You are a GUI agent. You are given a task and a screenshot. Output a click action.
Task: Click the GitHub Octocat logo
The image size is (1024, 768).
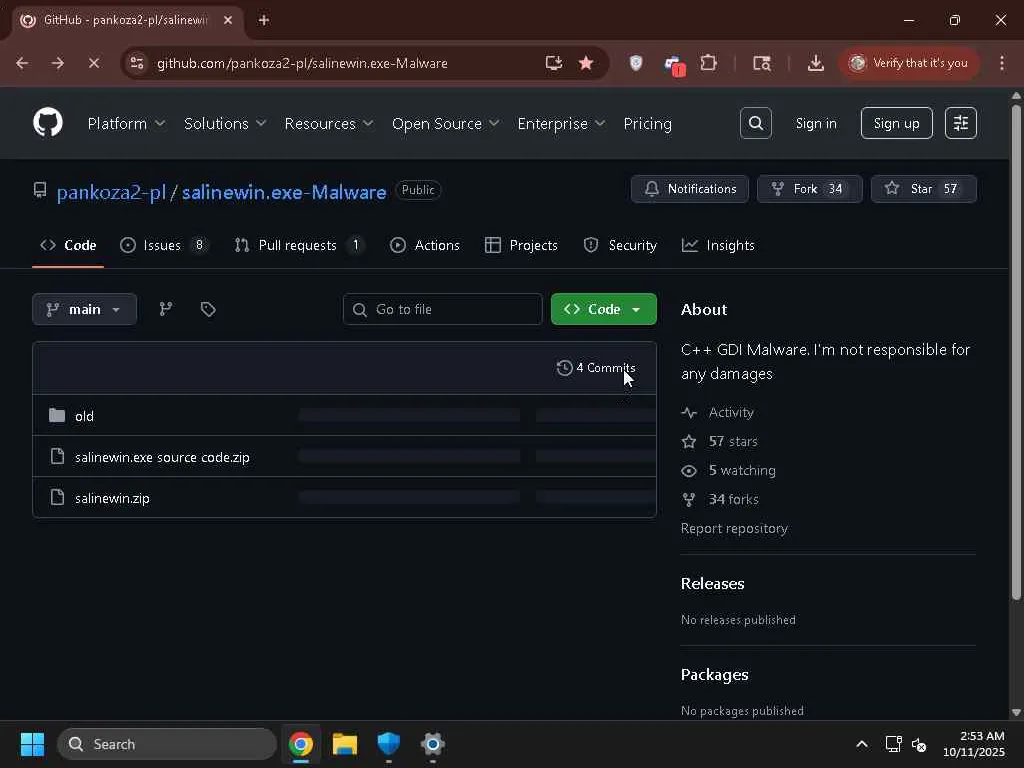pos(48,123)
